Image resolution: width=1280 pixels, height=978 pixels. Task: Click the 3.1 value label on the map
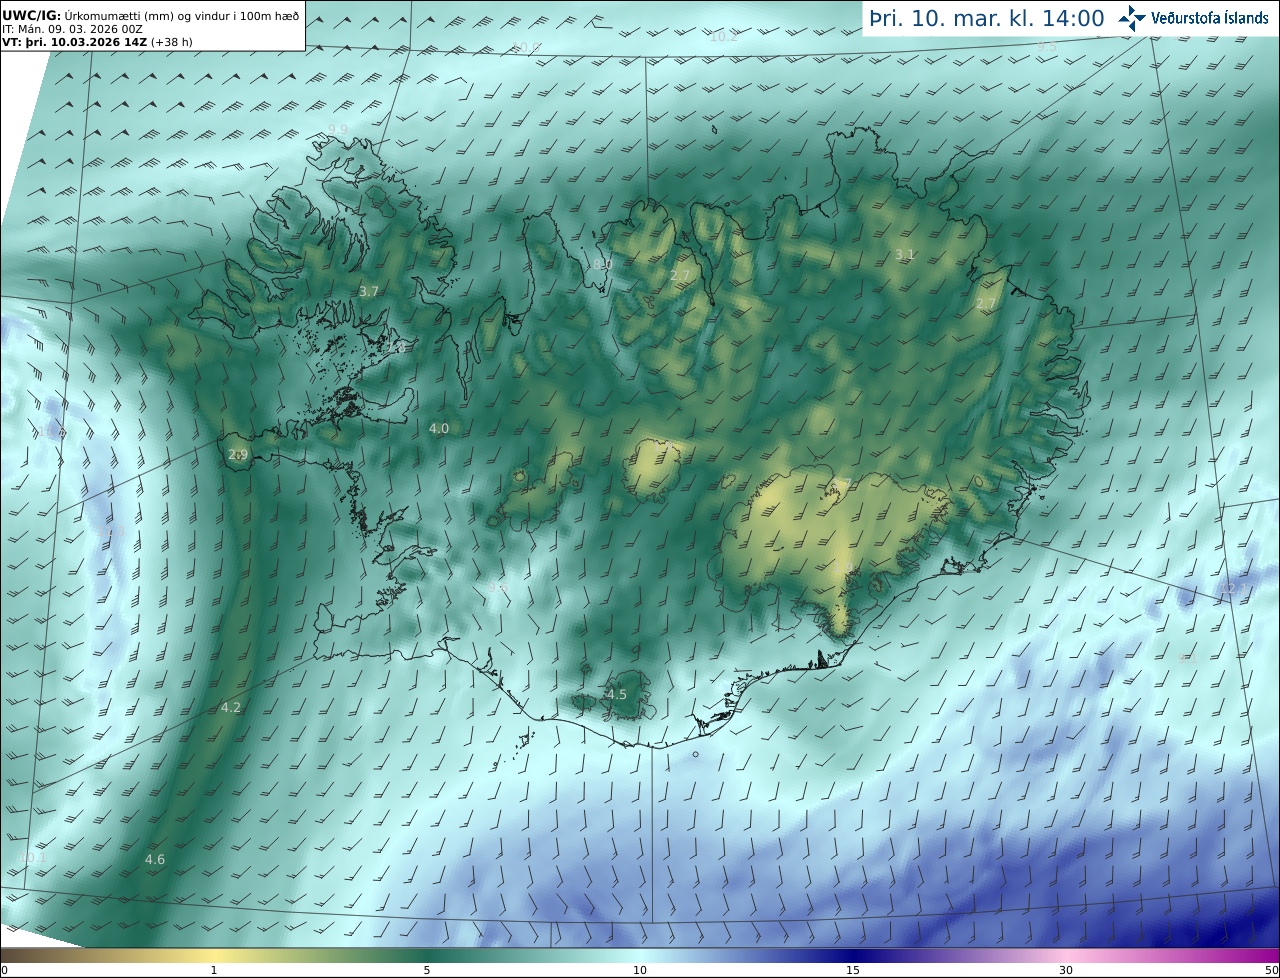click(x=905, y=255)
